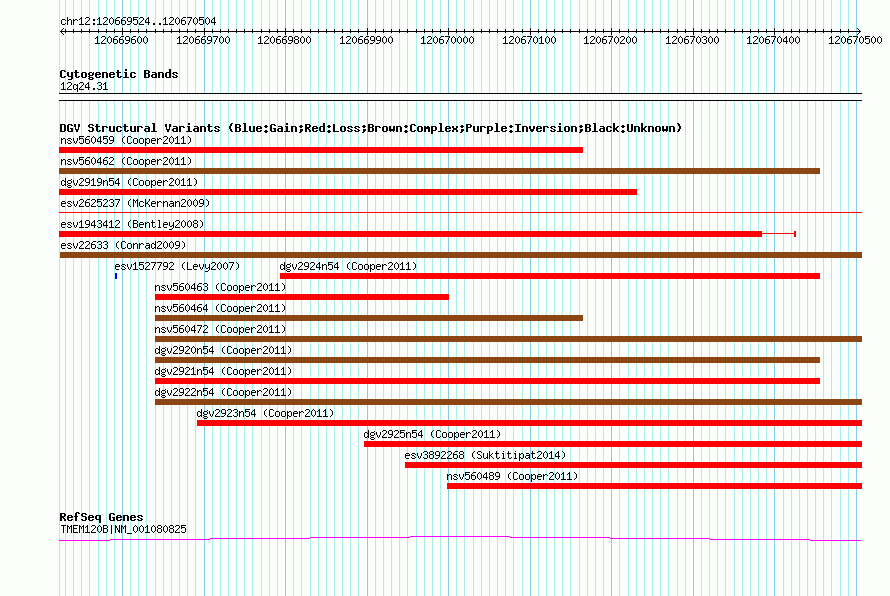
Task: Select the brown dgv2920n54 bar
Action: click(488, 360)
